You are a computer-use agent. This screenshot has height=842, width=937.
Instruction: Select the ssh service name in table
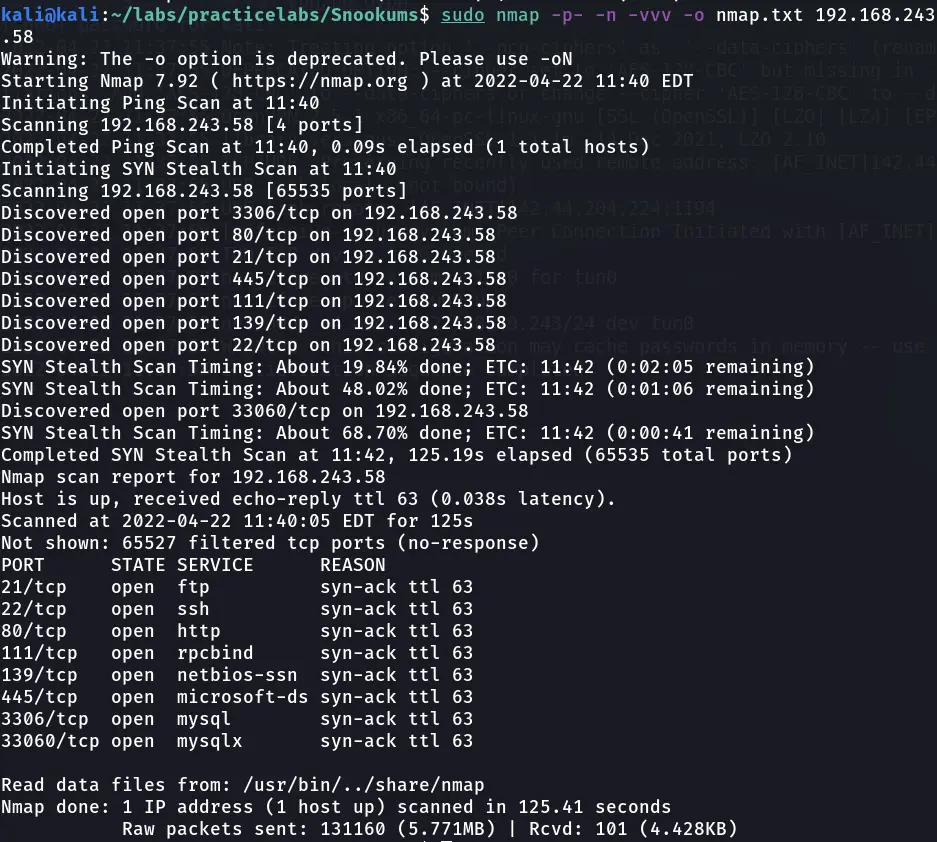(193, 609)
